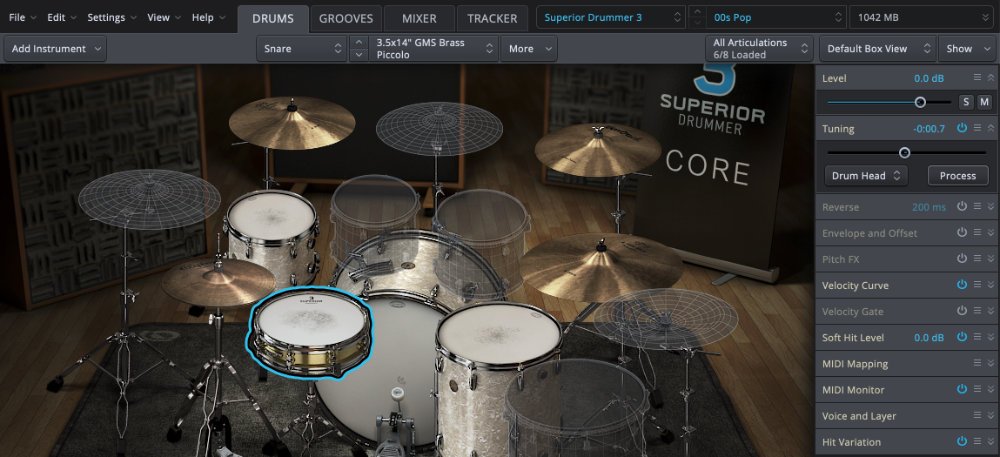Open the Tuning section menu icon
Image resolution: width=1000 pixels, height=457 pixels.
(977, 128)
